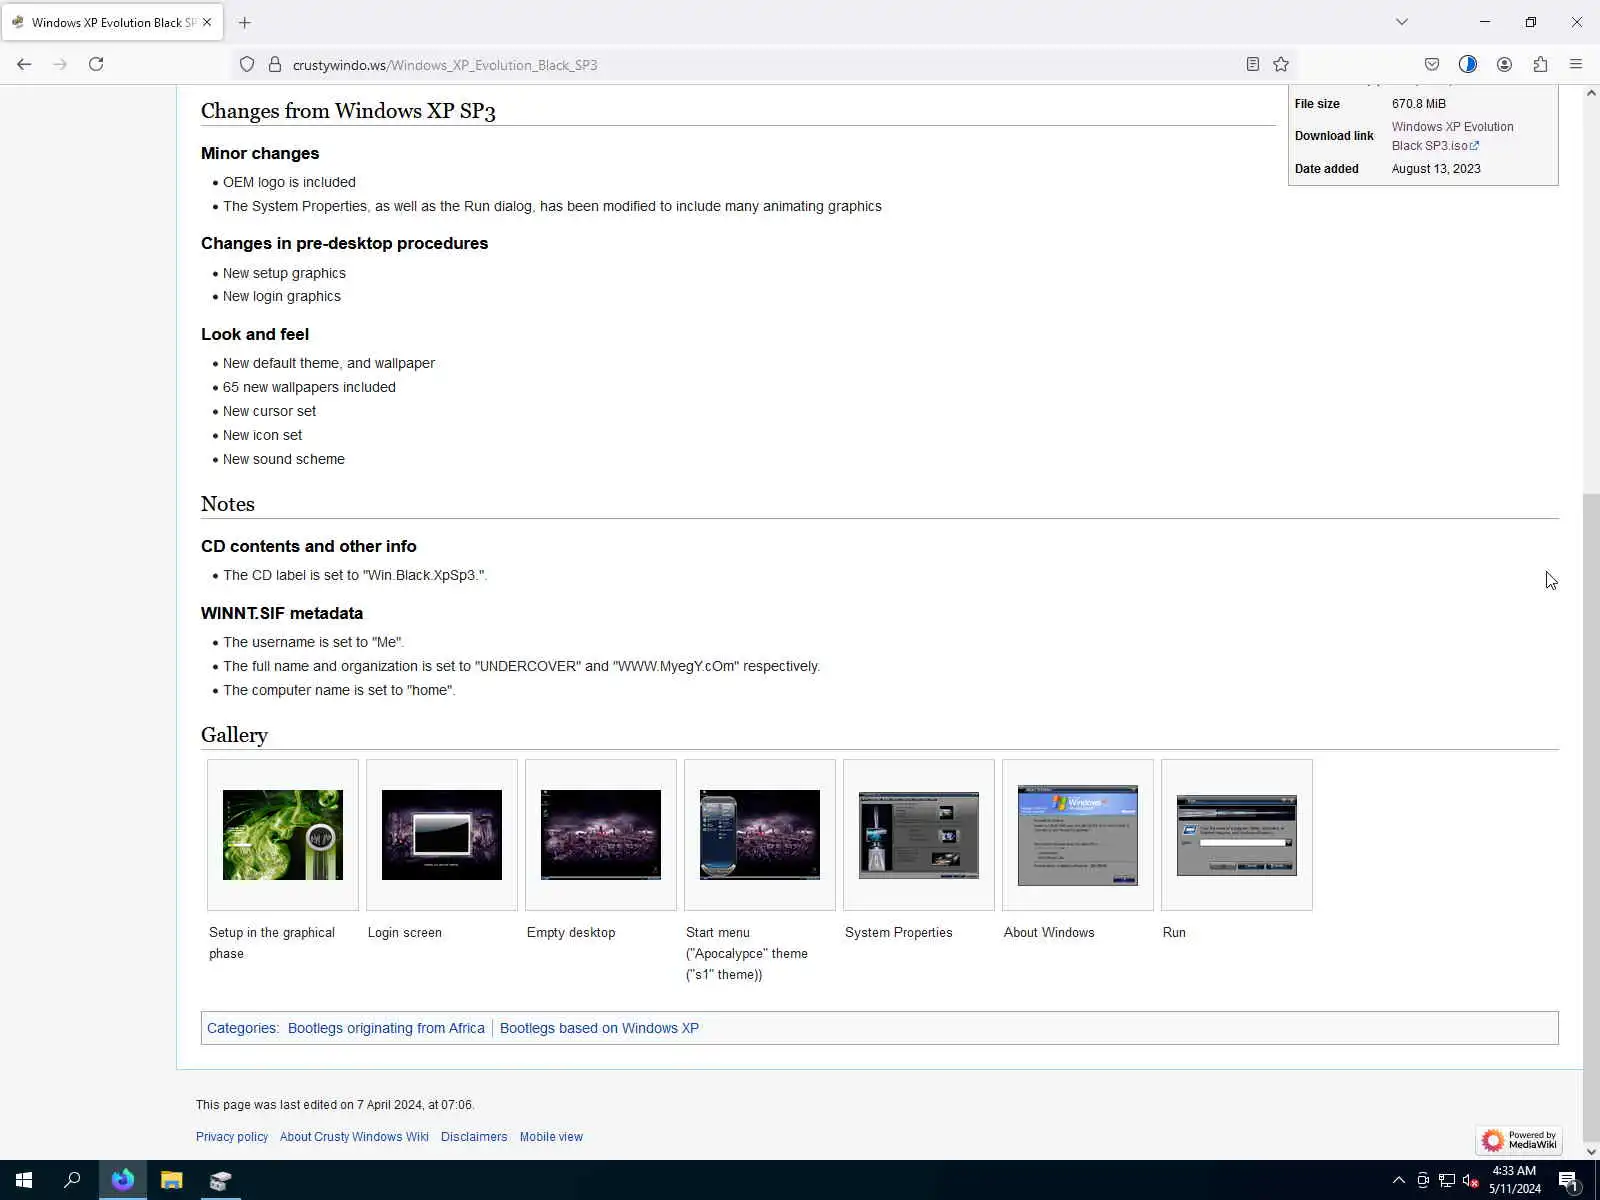Select the date 'August 13, 2023'
Viewport: 1600px width, 1200px height.
[x=1436, y=169]
